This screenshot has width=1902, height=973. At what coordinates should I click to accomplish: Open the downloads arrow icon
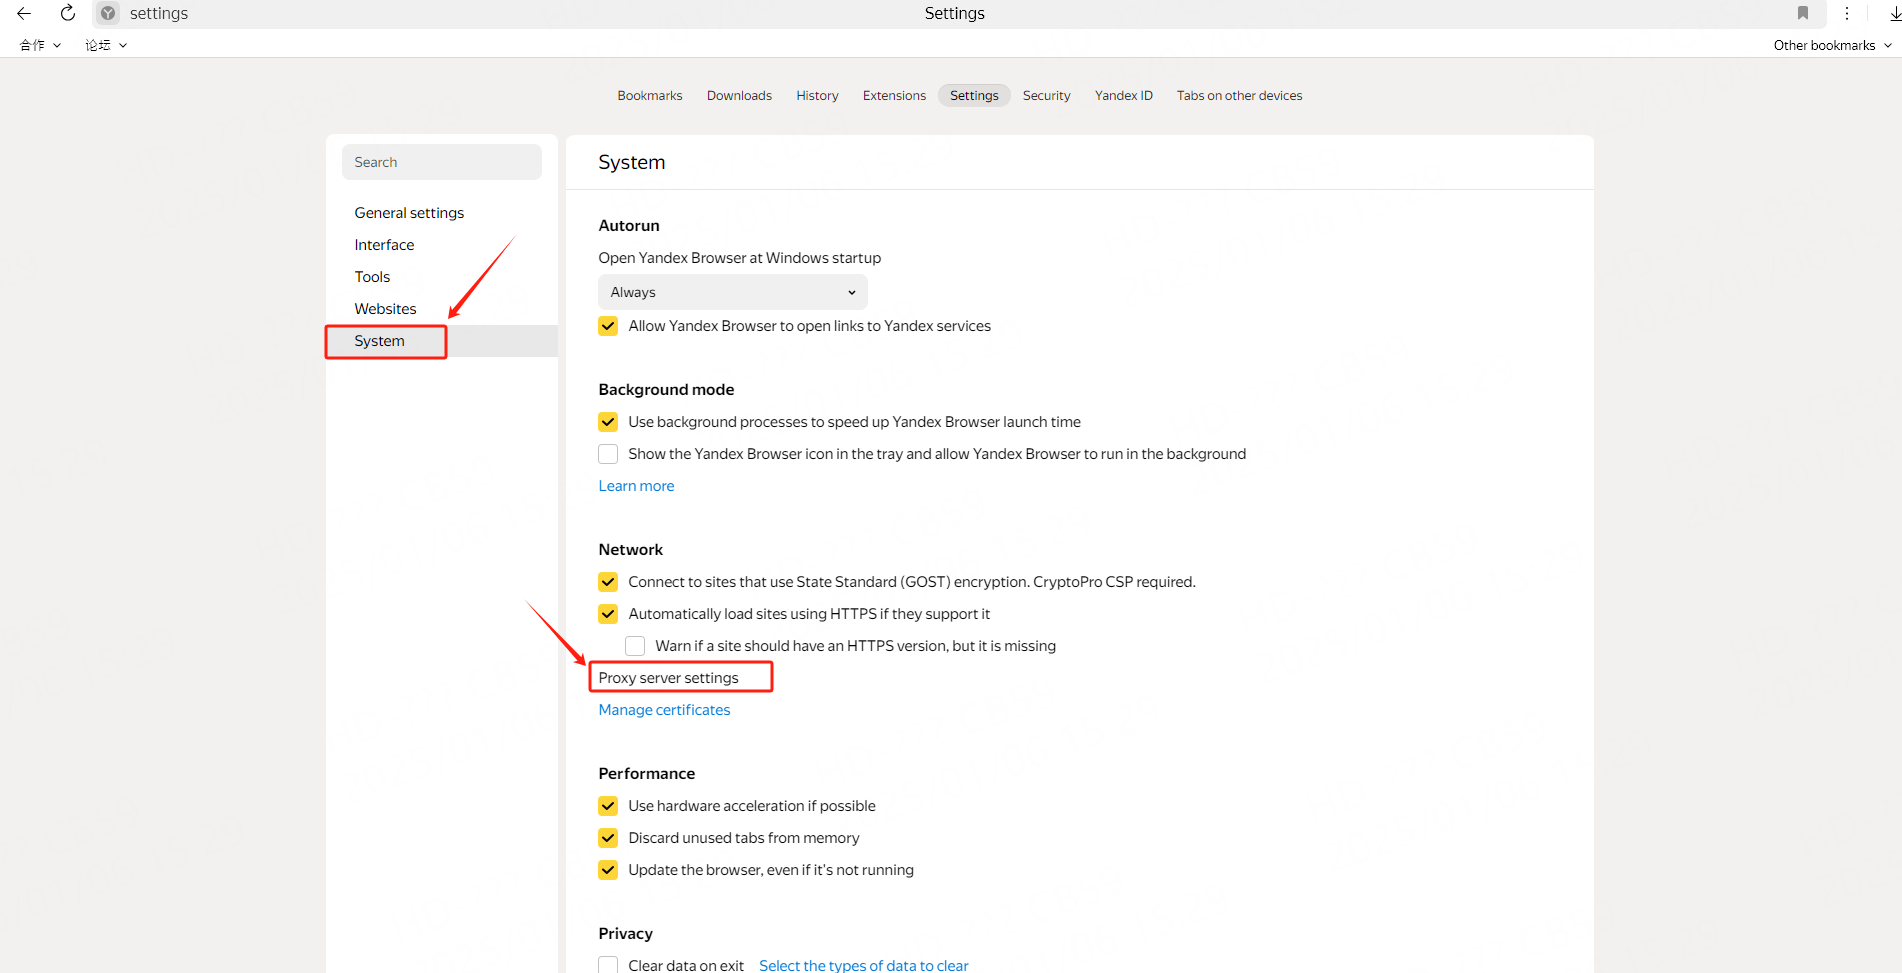point(1894,13)
